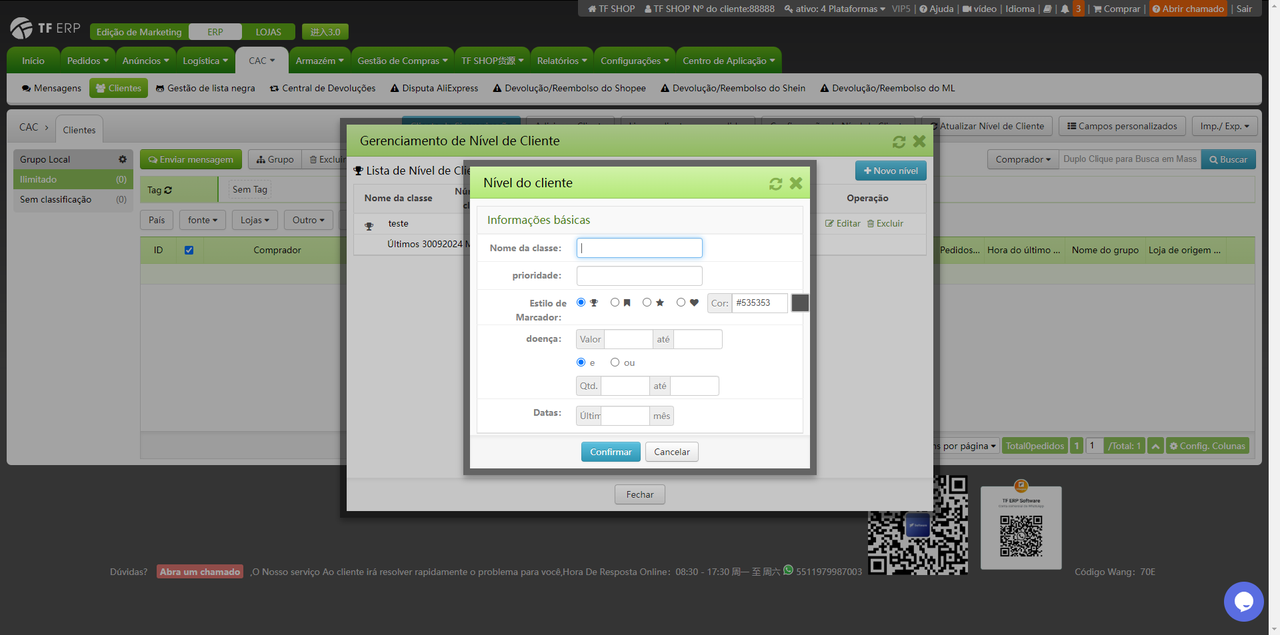Open the Imp./ Exp. dropdown
The height and width of the screenshot is (635, 1280).
(x=1225, y=126)
